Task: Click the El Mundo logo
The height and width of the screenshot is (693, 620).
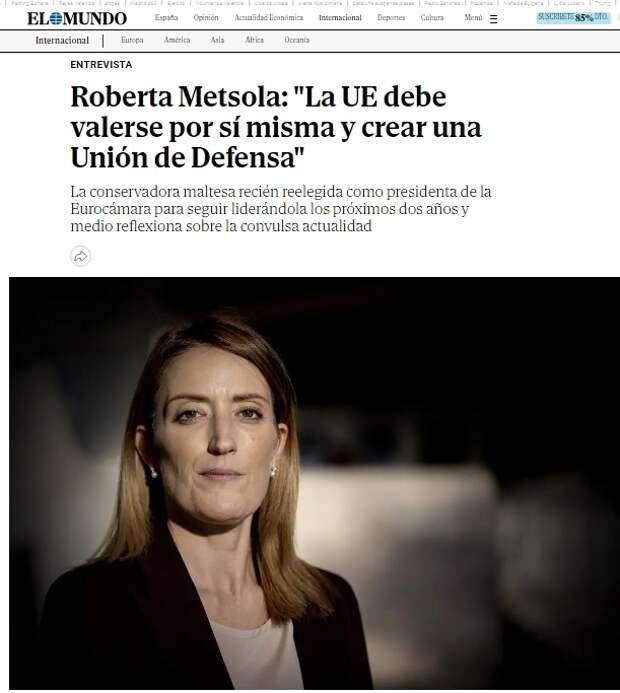Action: (77, 19)
